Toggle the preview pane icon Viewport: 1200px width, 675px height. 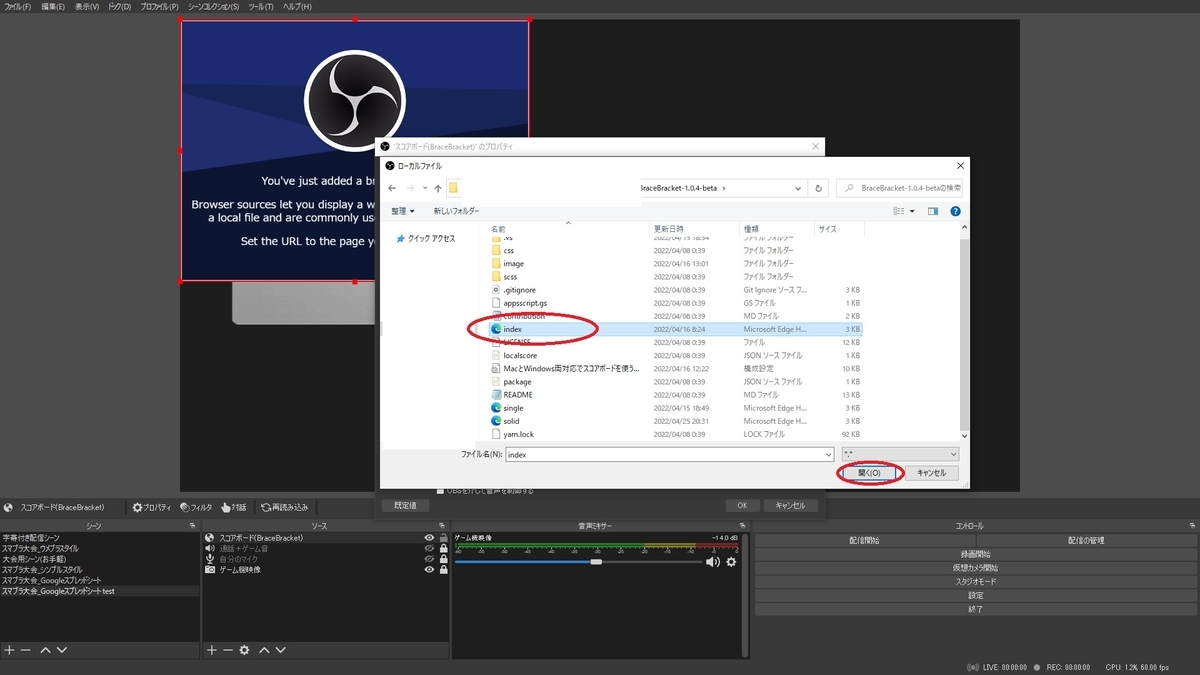click(x=933, y=211)
